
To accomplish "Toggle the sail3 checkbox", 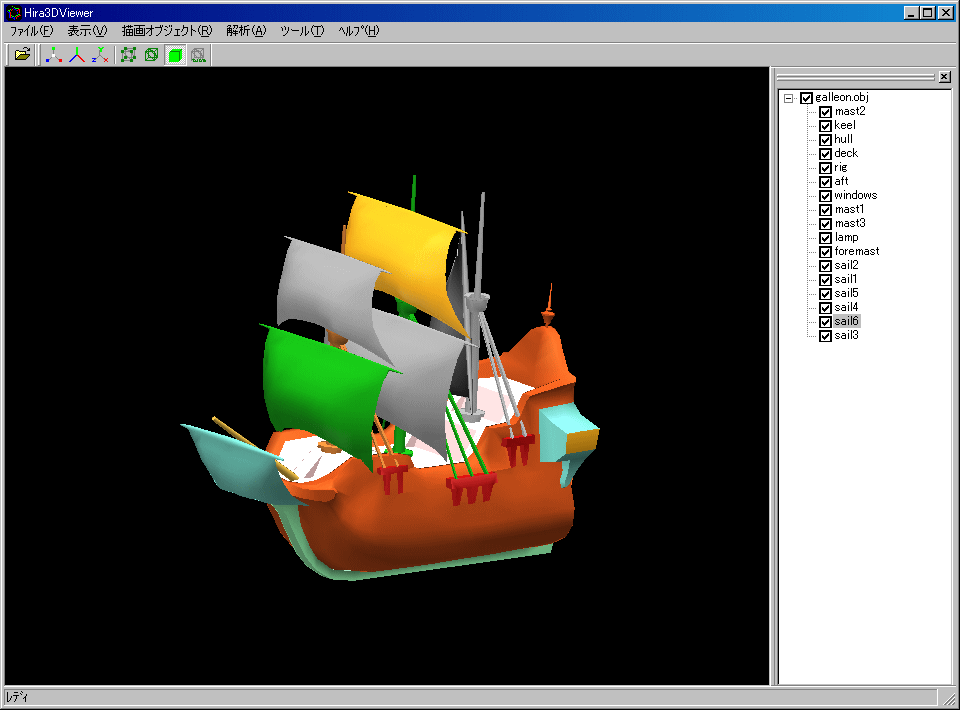I will (825, 336).
